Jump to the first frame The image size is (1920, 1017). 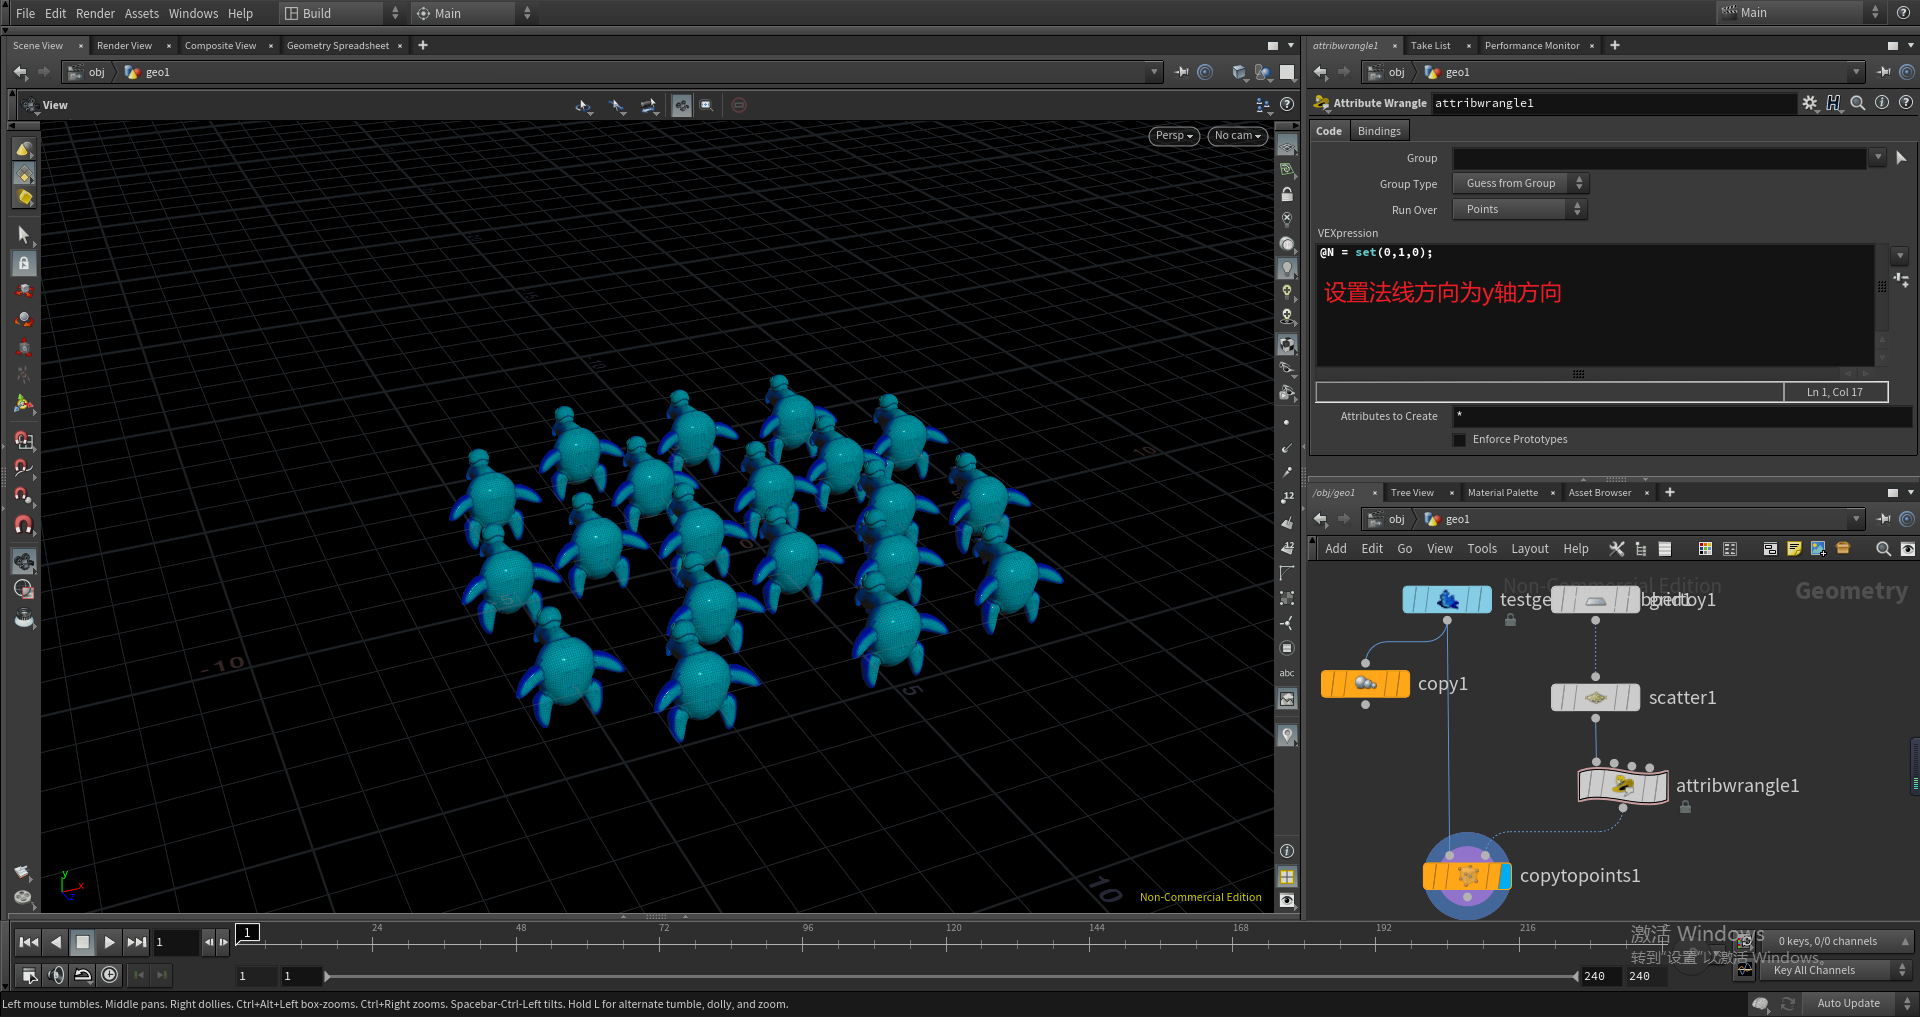pyautogui.click(x=29, y=942)
